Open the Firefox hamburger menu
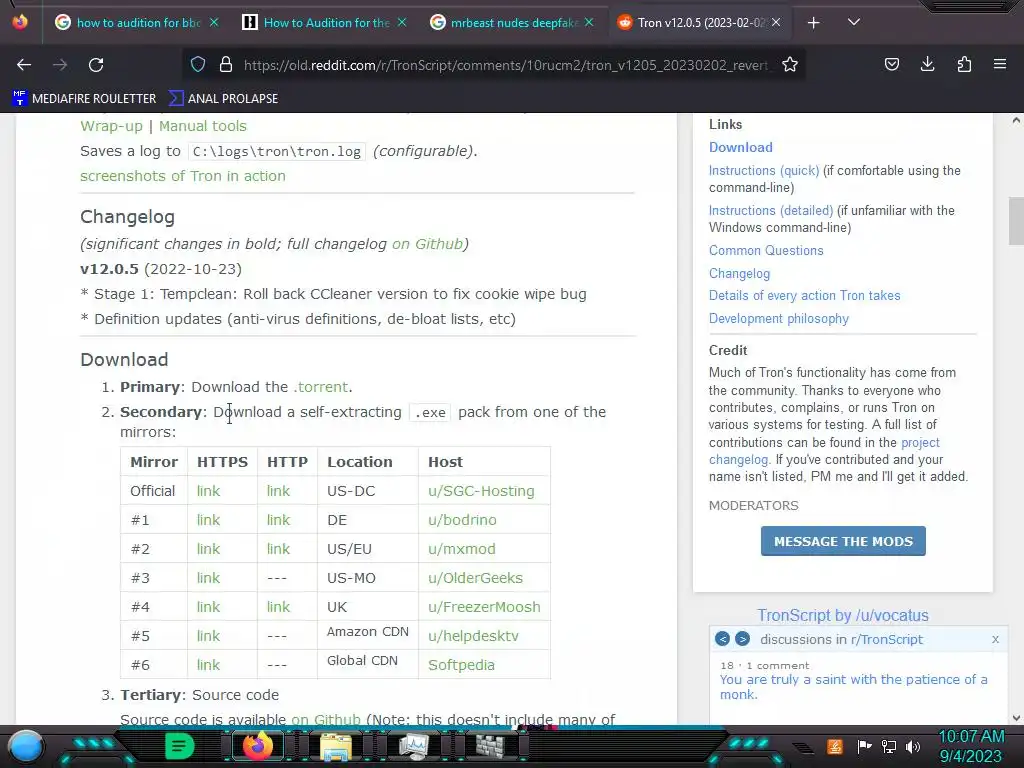This screenshot has height=768, width=1024. (x=999, y=64)
